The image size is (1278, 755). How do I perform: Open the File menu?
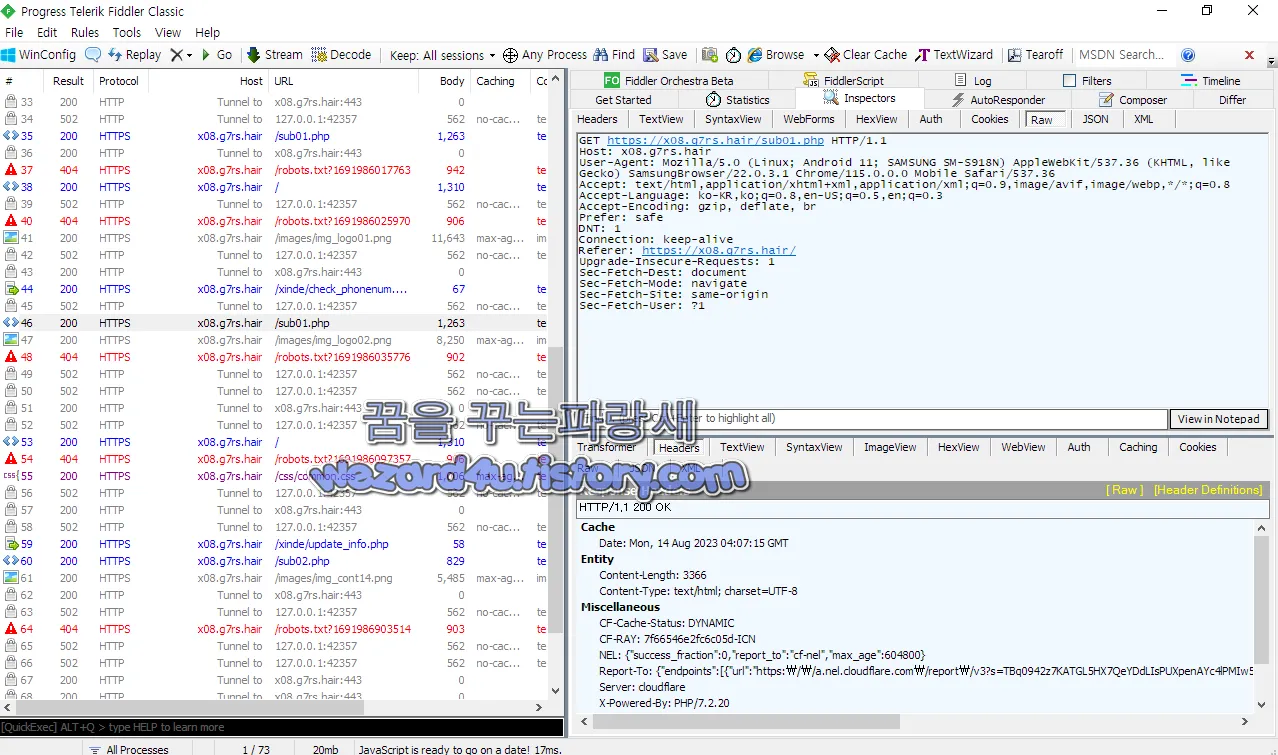click(x=14, y=32)
